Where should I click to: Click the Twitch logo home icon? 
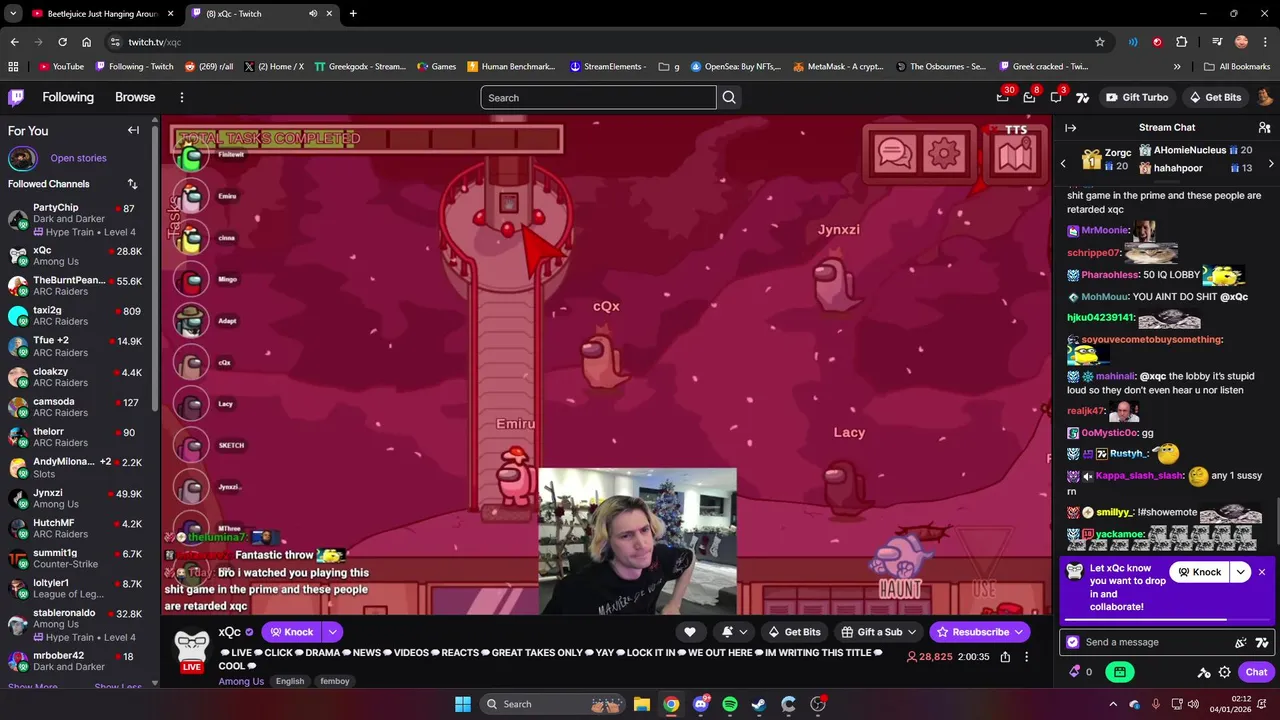(x=16, y=97)
